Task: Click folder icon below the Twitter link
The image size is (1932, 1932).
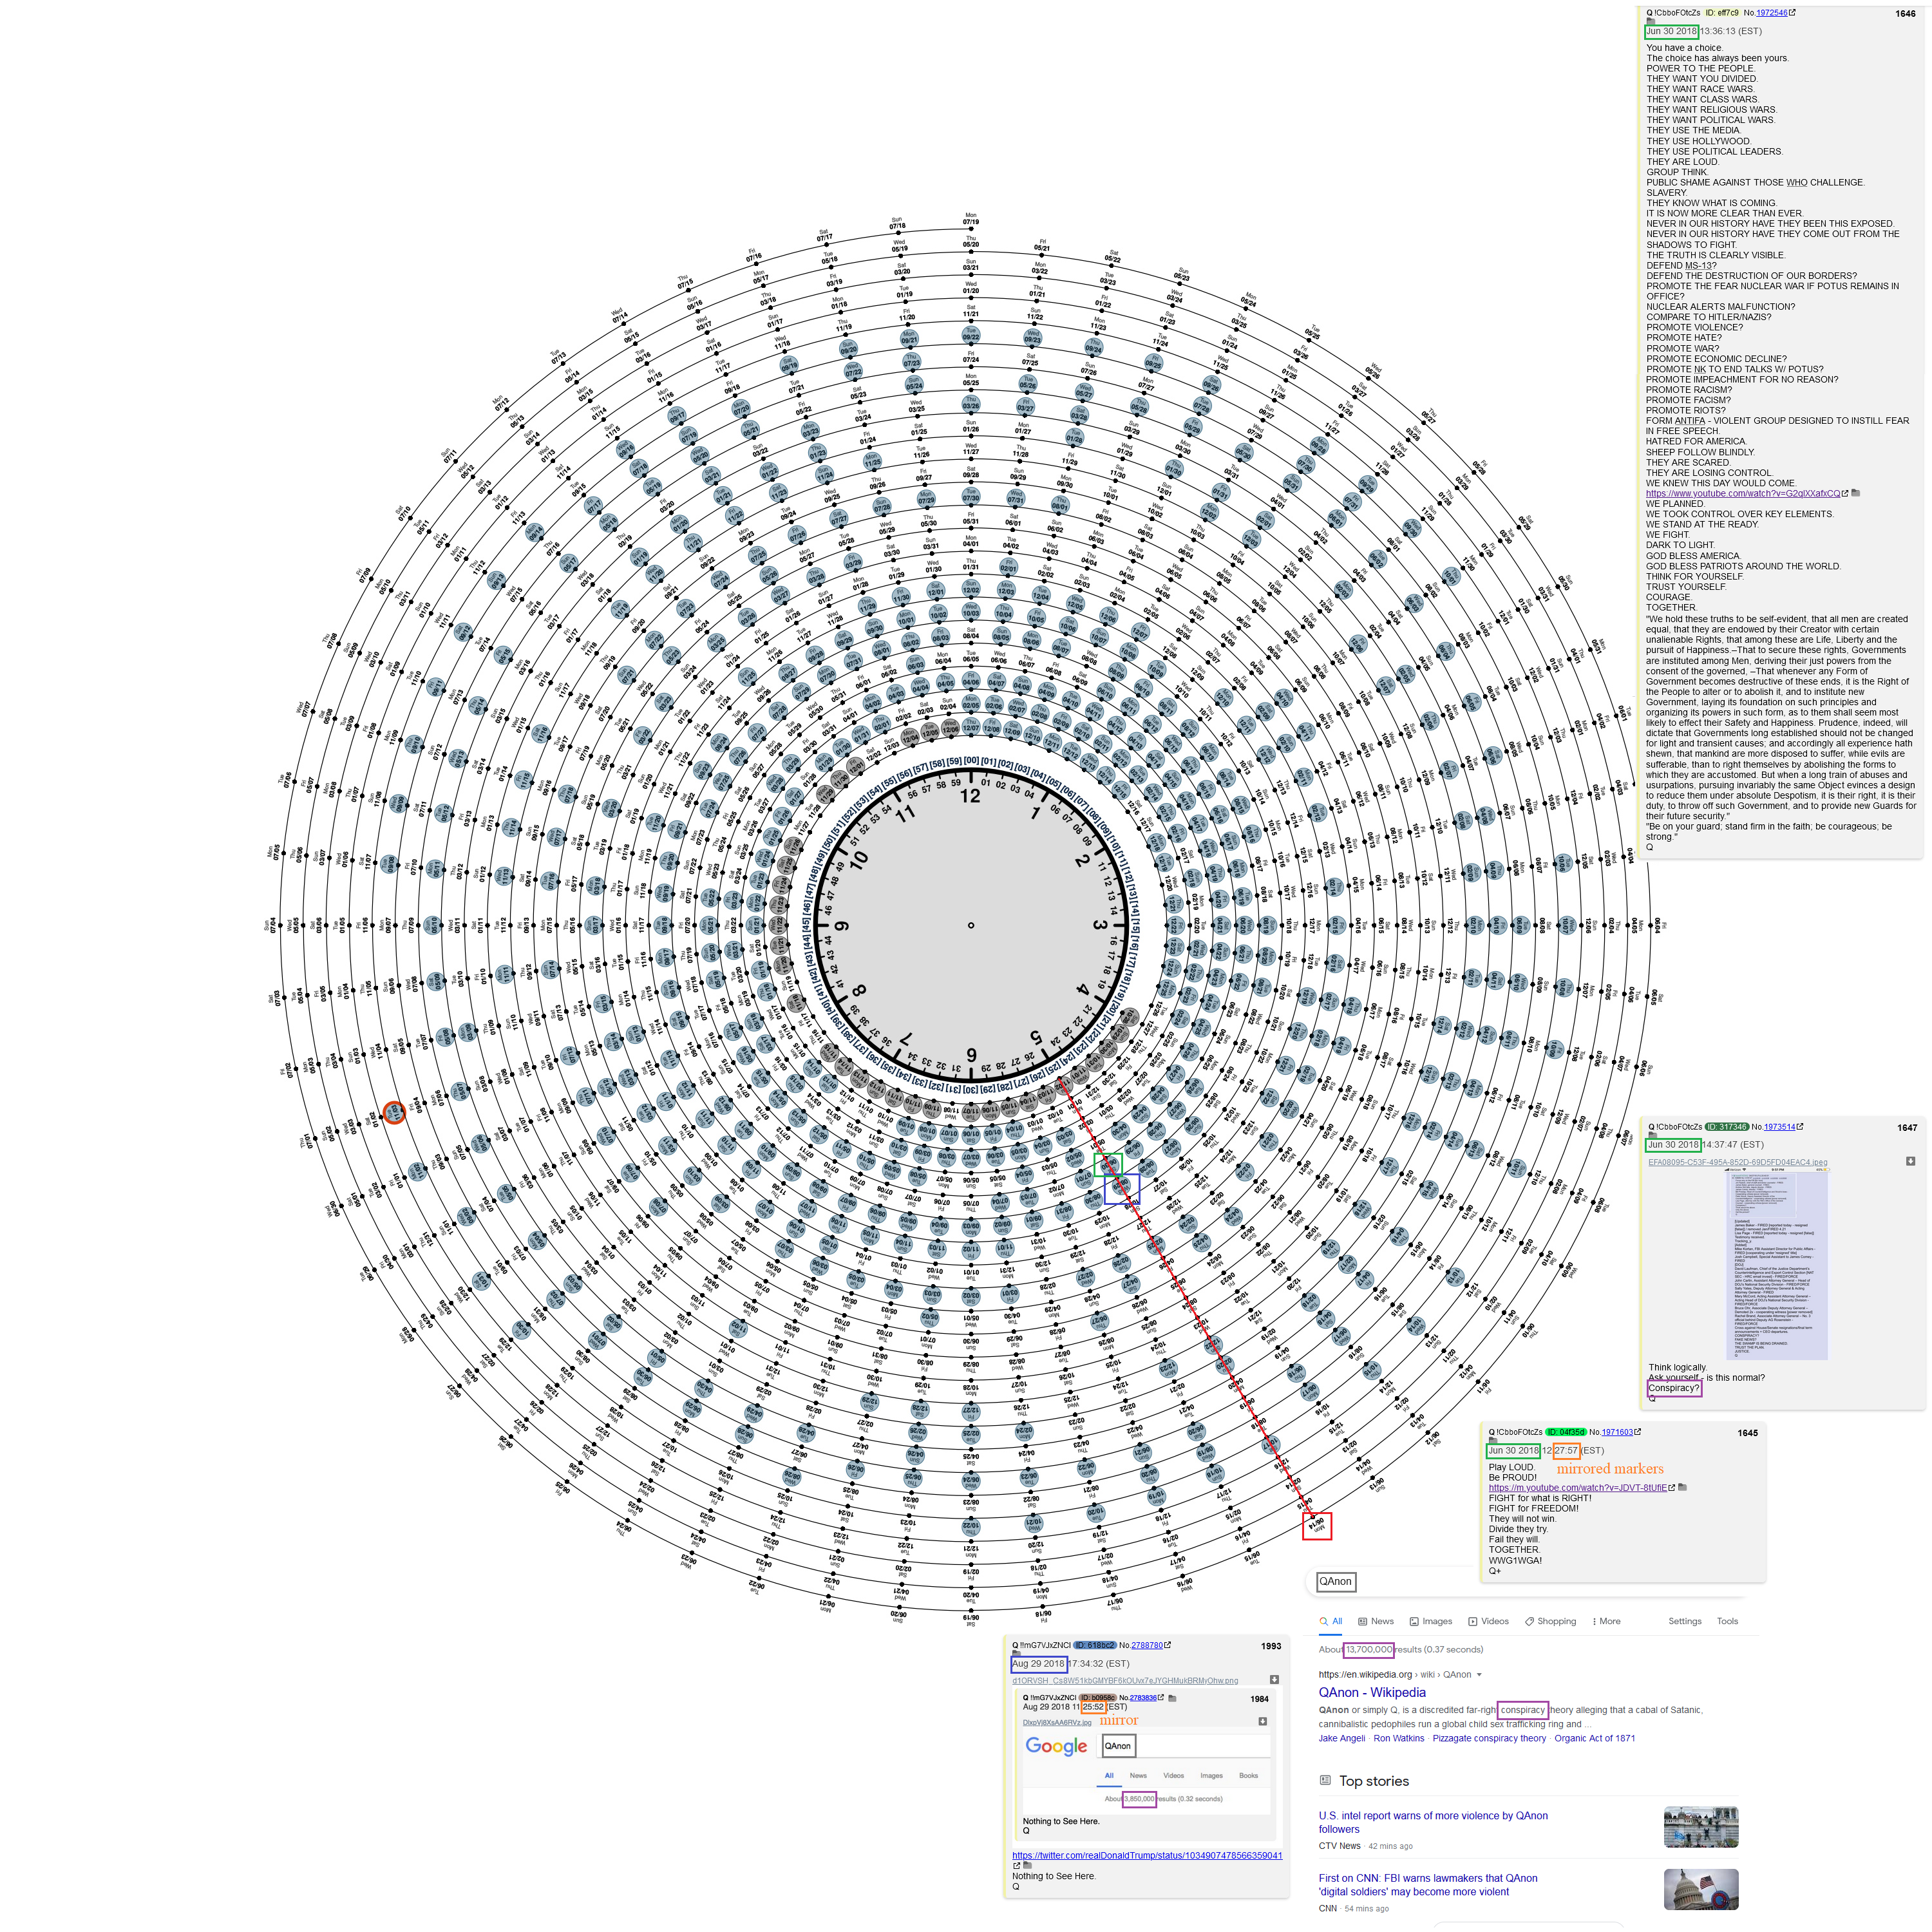Action: click(x=1027, y=1866)
